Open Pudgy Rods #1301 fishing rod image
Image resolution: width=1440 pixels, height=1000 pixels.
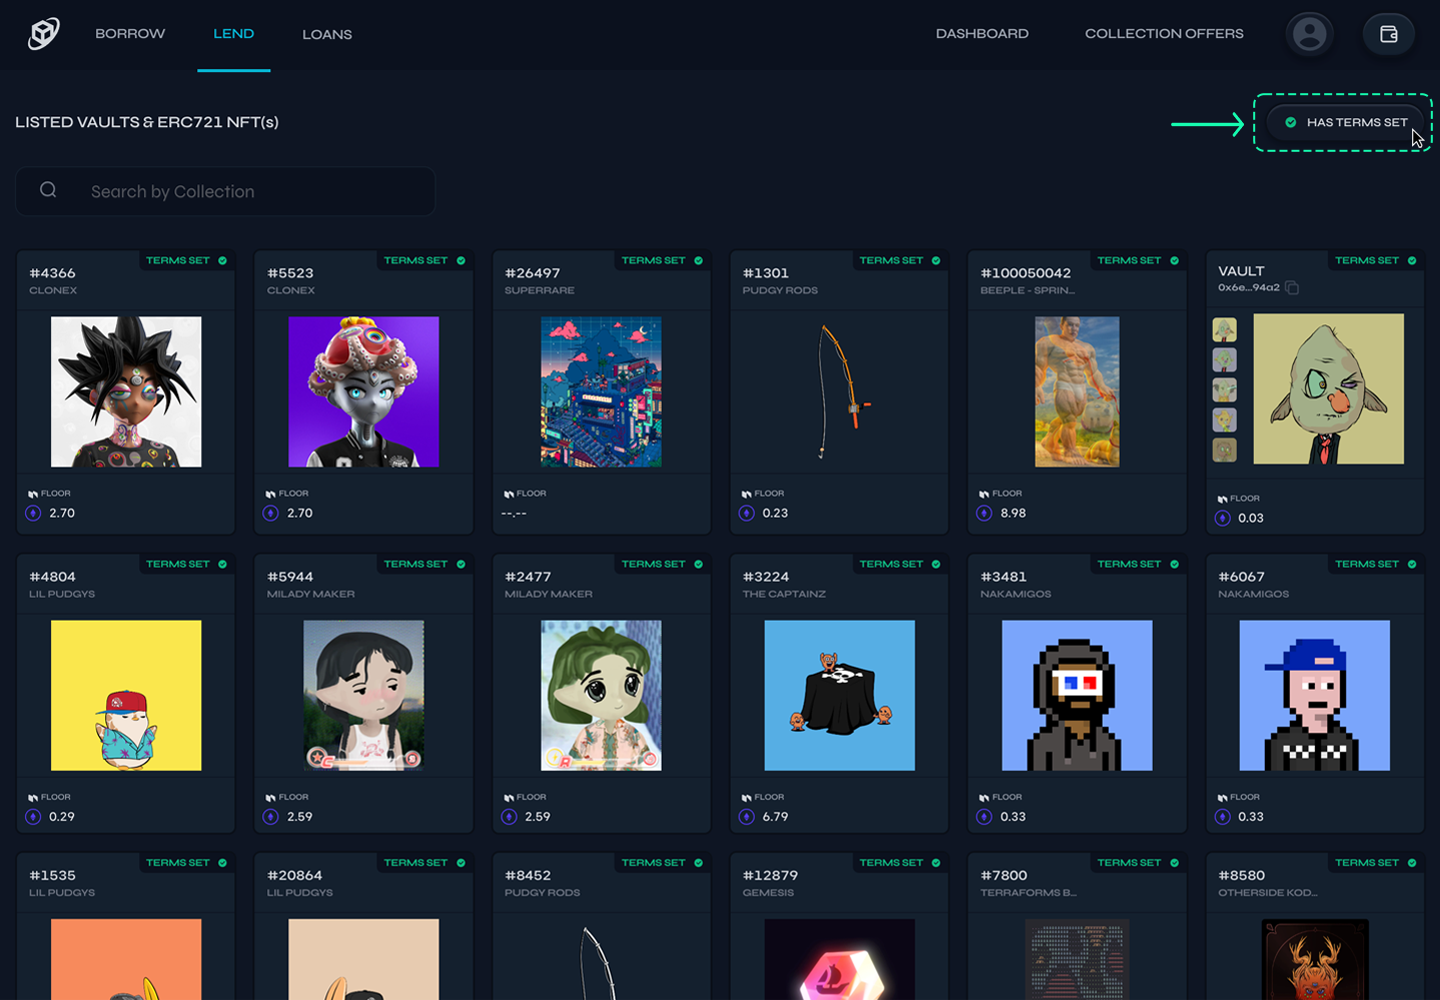tap(839, 392)
